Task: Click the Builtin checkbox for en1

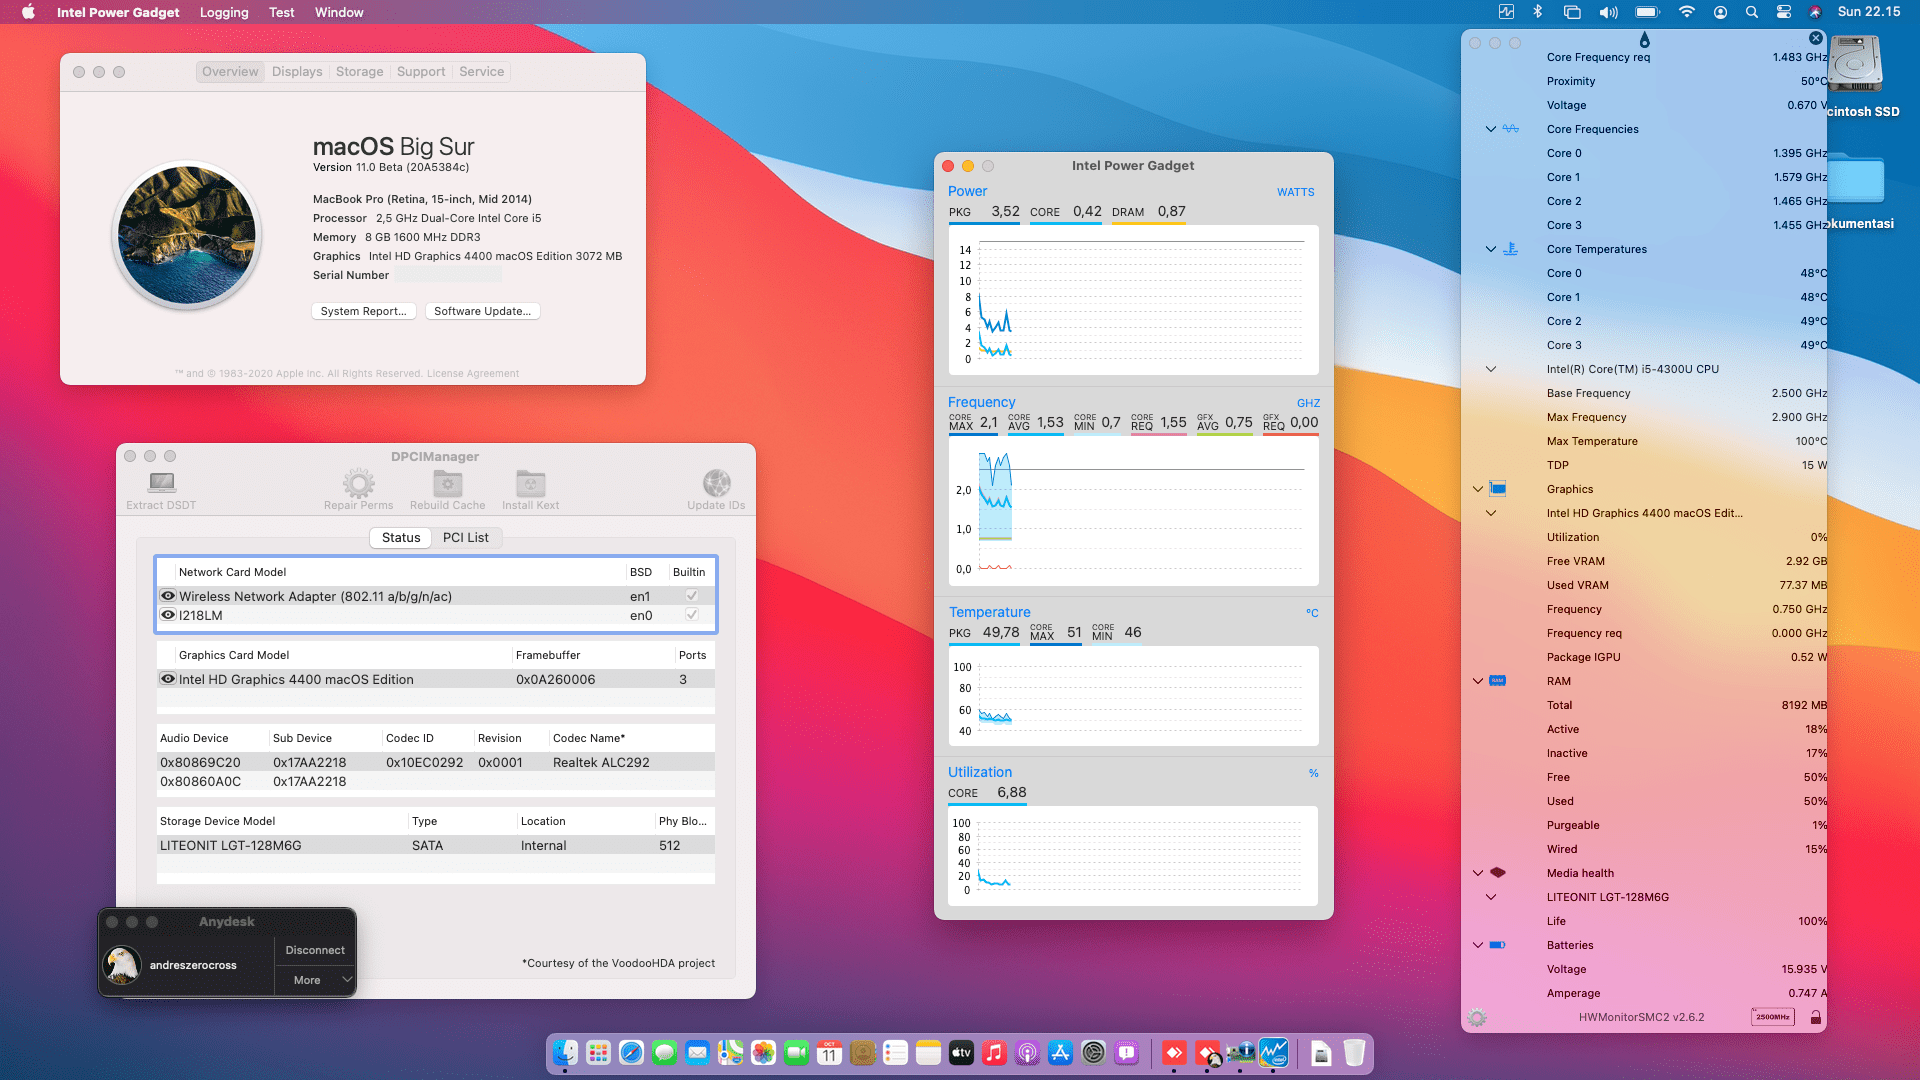Action: (x=691, y=595)
